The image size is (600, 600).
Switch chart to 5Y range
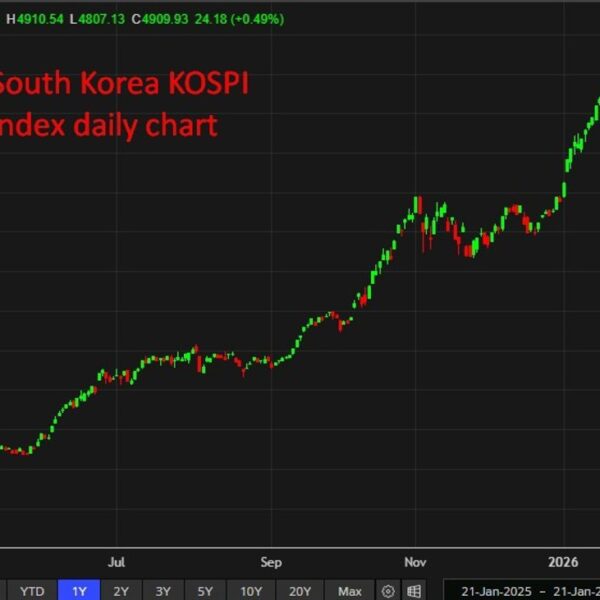[x=205, y=591]
